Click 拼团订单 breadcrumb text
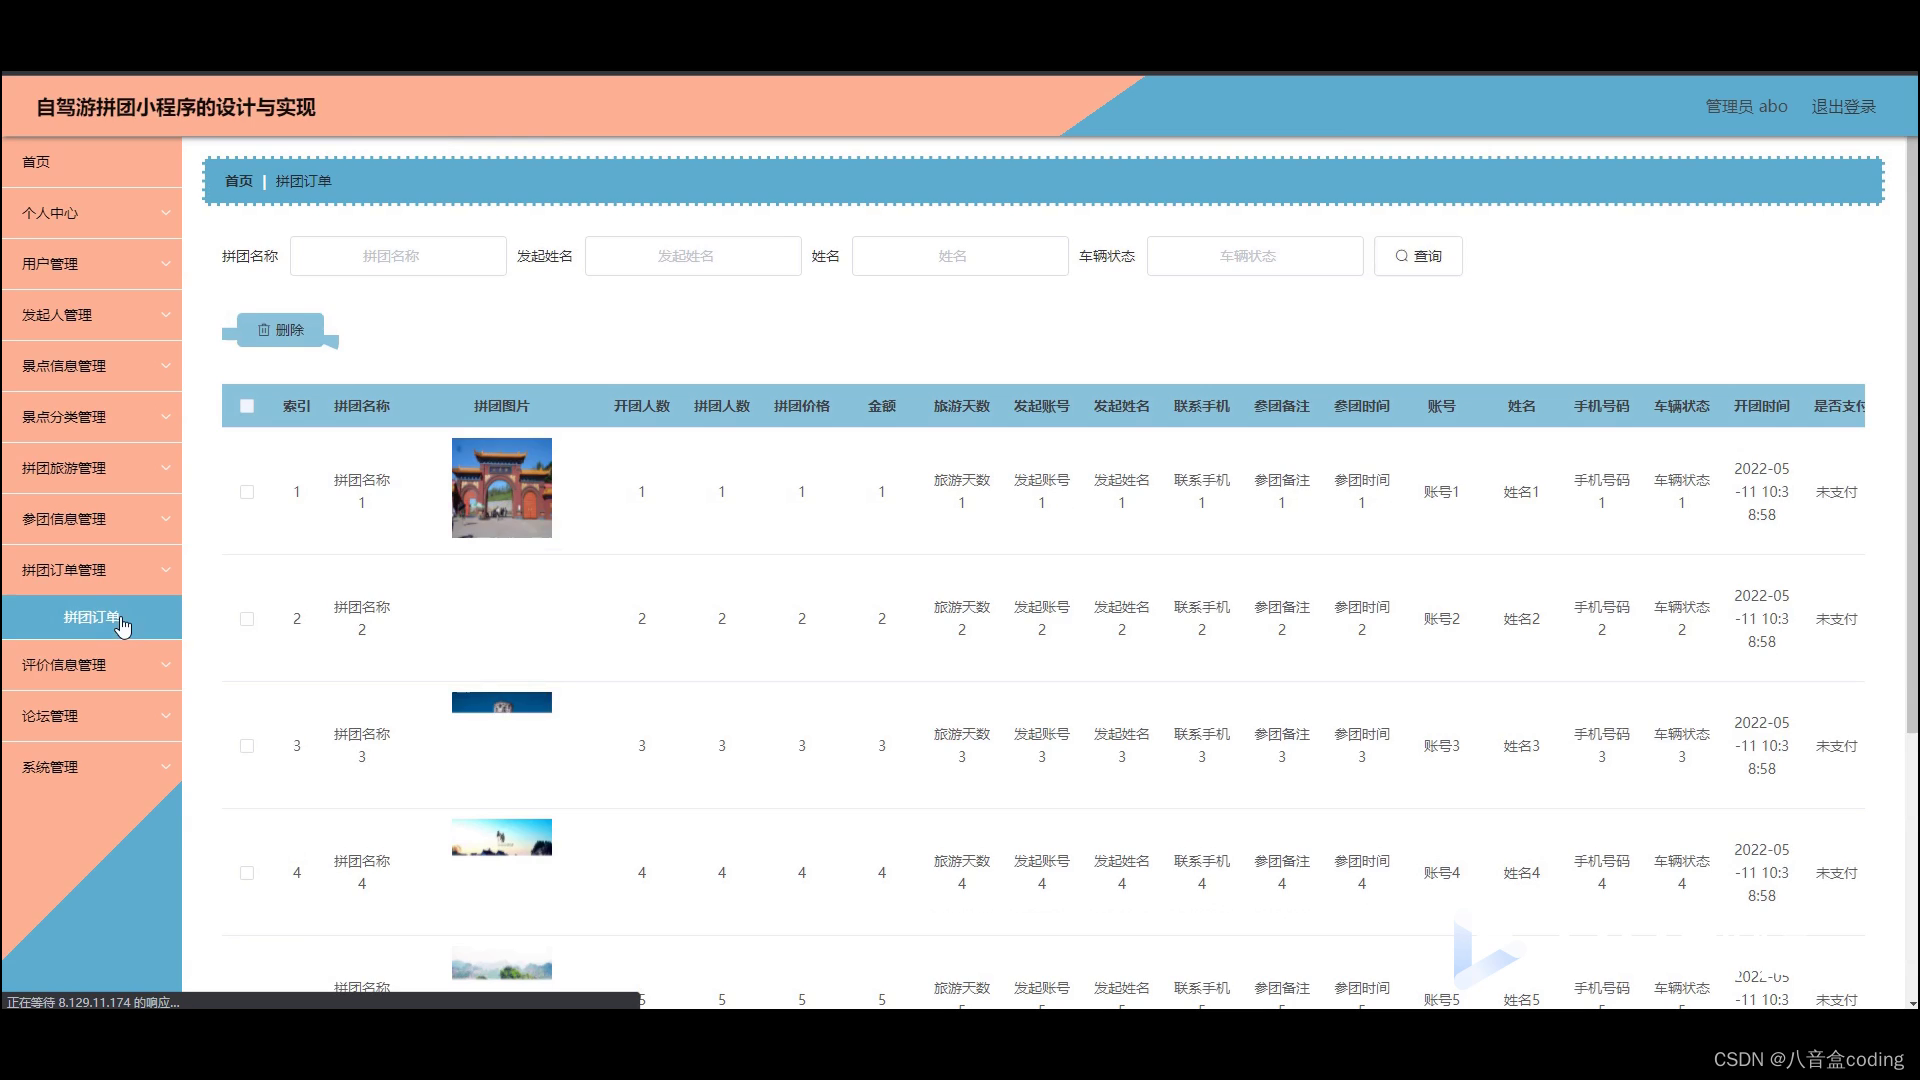The width and height of the screenshot is (1920, 1080). point(303,181)
